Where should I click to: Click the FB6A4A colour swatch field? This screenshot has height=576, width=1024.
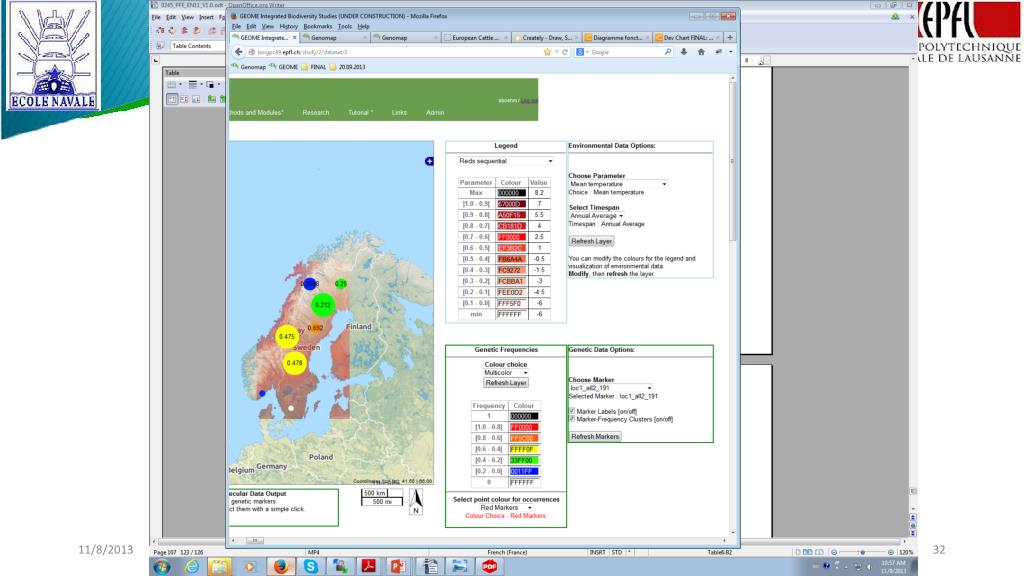click(511, 259)
